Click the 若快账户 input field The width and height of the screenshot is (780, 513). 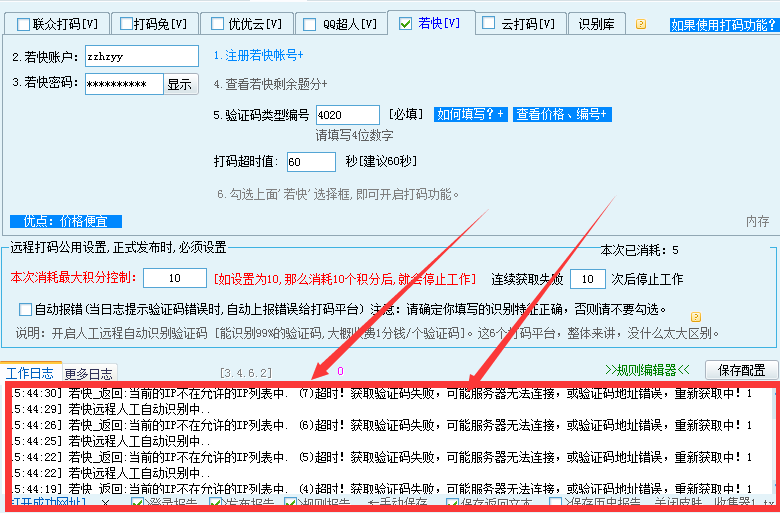pos(142,56)
